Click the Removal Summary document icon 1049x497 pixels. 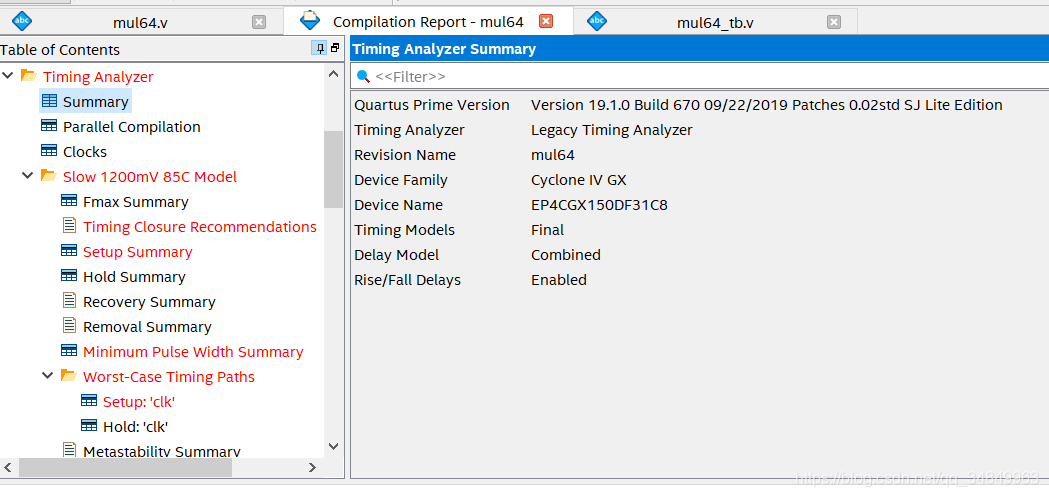pos(70,326)
